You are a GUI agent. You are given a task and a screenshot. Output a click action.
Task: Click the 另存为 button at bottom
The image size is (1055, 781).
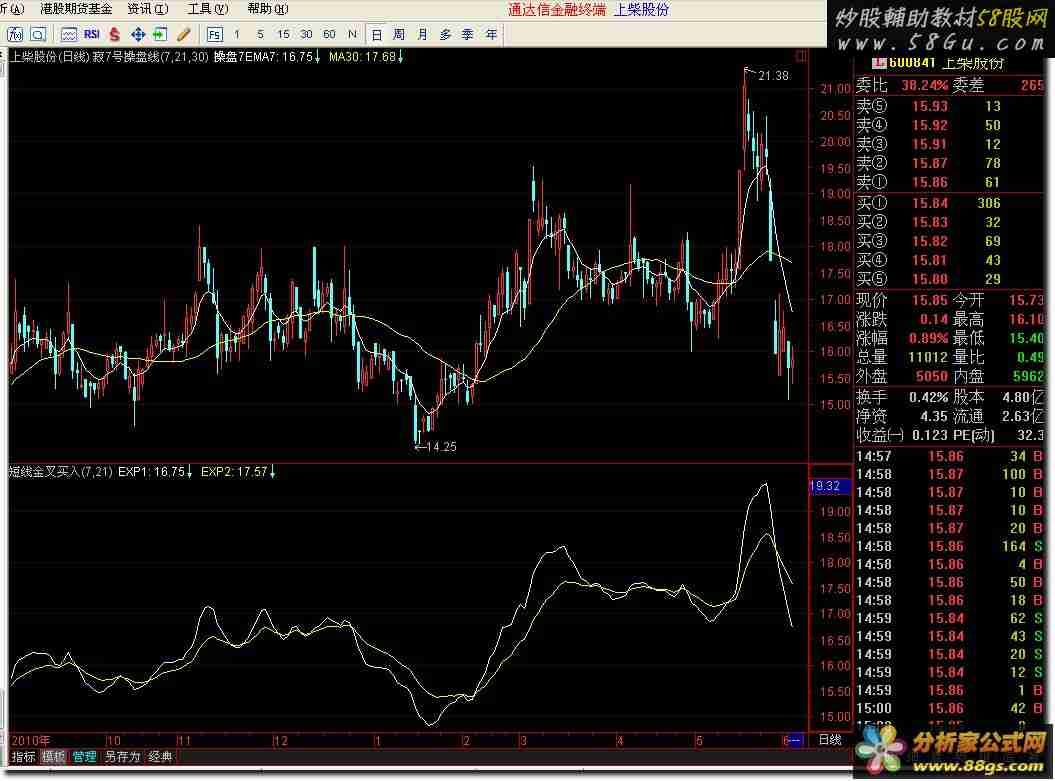coord(122,757)
